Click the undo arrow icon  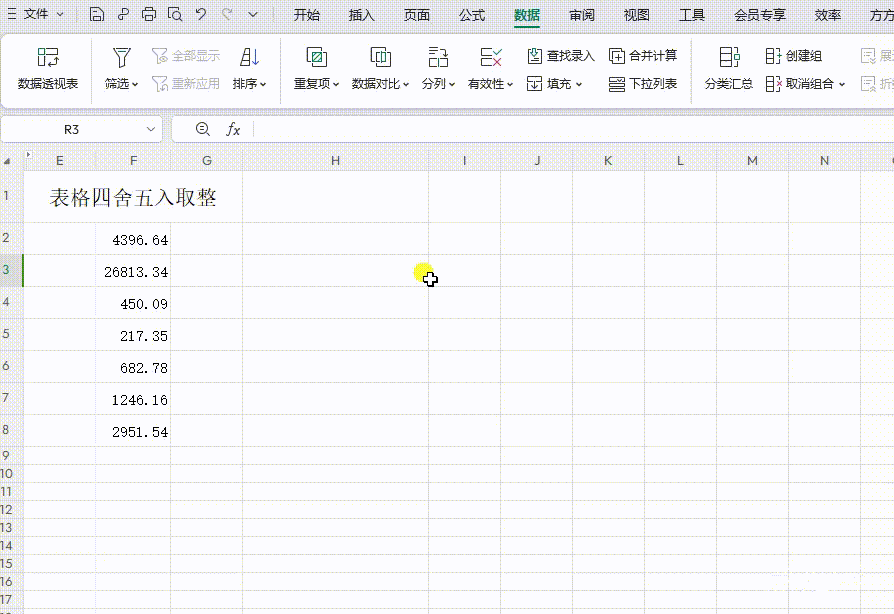pyautogui.click(x=201, y=14)
